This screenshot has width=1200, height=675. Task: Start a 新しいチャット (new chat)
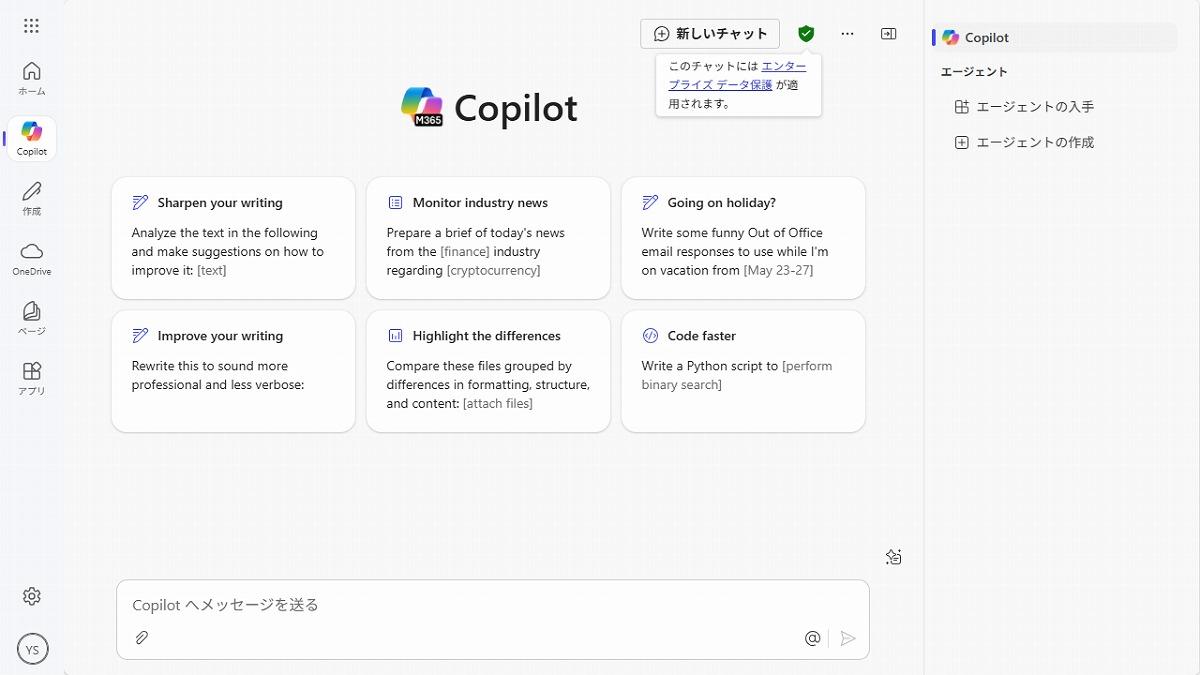(x=710, y=34)
